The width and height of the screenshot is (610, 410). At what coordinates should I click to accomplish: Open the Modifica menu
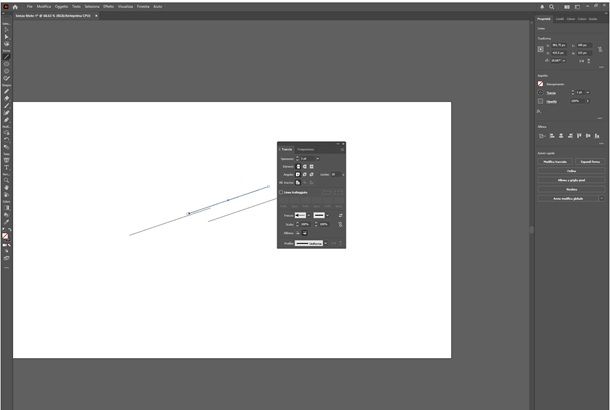pos(44,7)
